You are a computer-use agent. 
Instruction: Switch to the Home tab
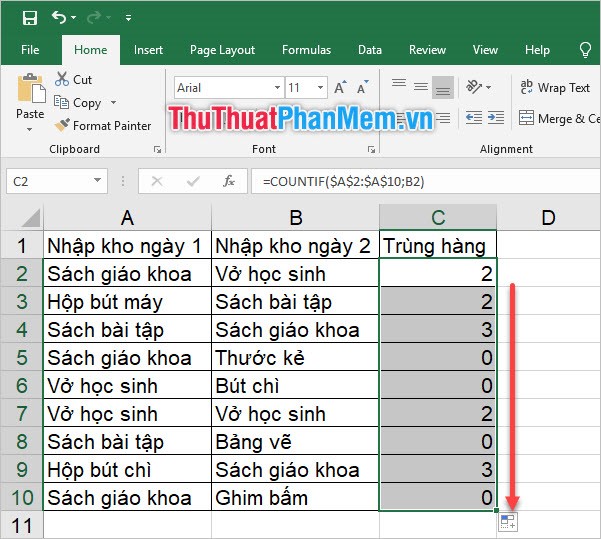(91, 50)
